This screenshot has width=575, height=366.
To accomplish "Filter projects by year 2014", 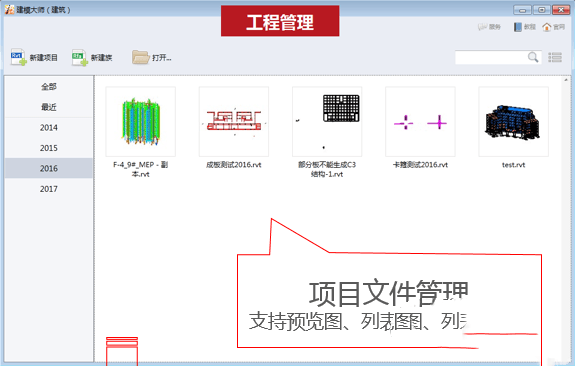I will click(x=49, y=128).
